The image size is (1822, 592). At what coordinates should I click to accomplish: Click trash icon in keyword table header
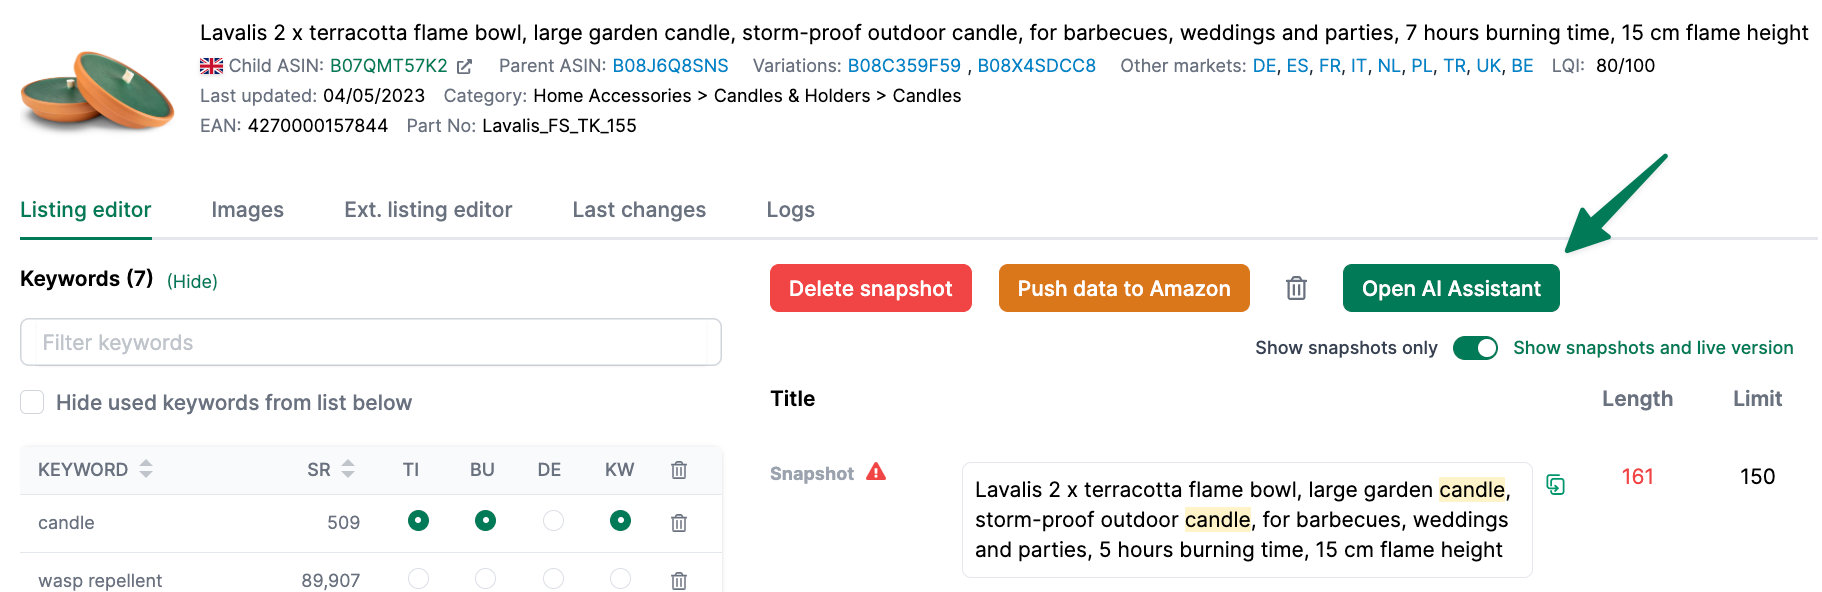coord(679,470)
